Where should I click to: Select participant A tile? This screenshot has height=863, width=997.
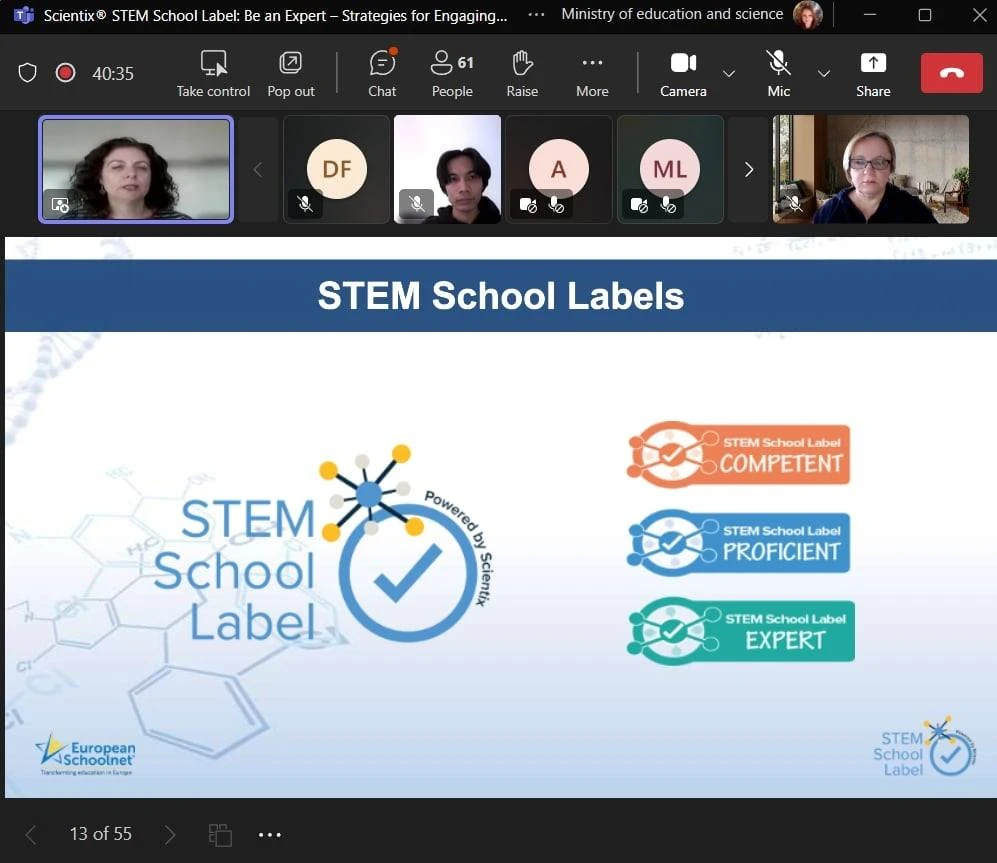pyautogui.click(x=559, y=169)
